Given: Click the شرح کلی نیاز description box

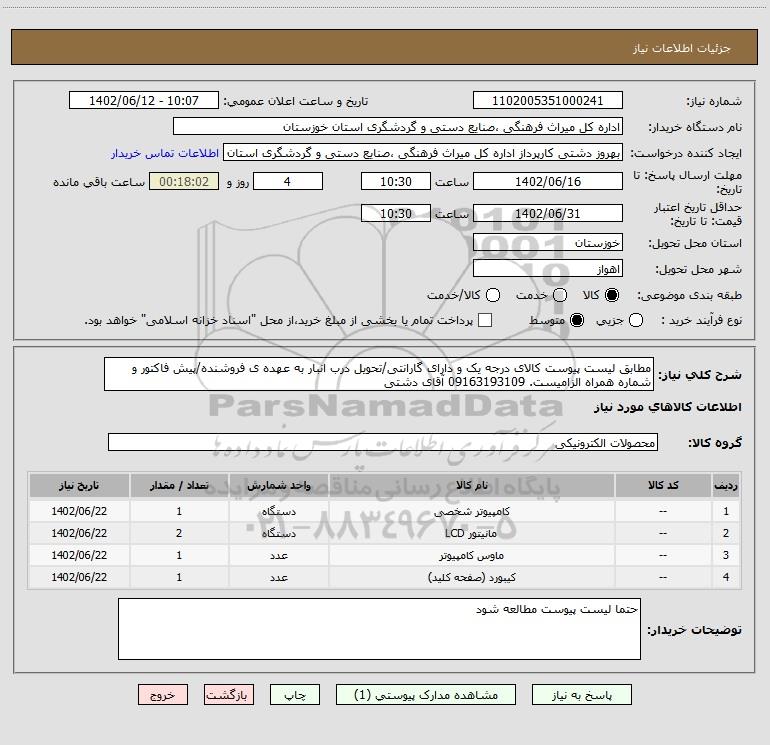Looking at the screenshot, I should pyautogui.click(x=379, y=375).
